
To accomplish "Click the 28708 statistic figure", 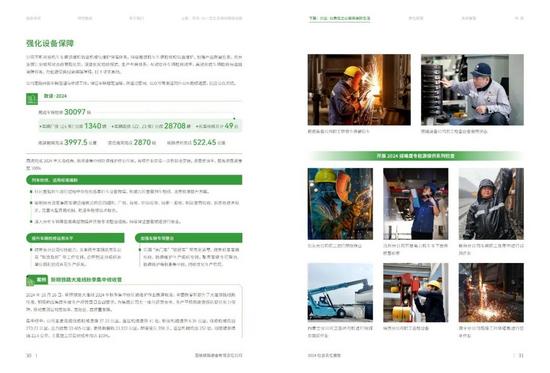I will coord(175,126).
